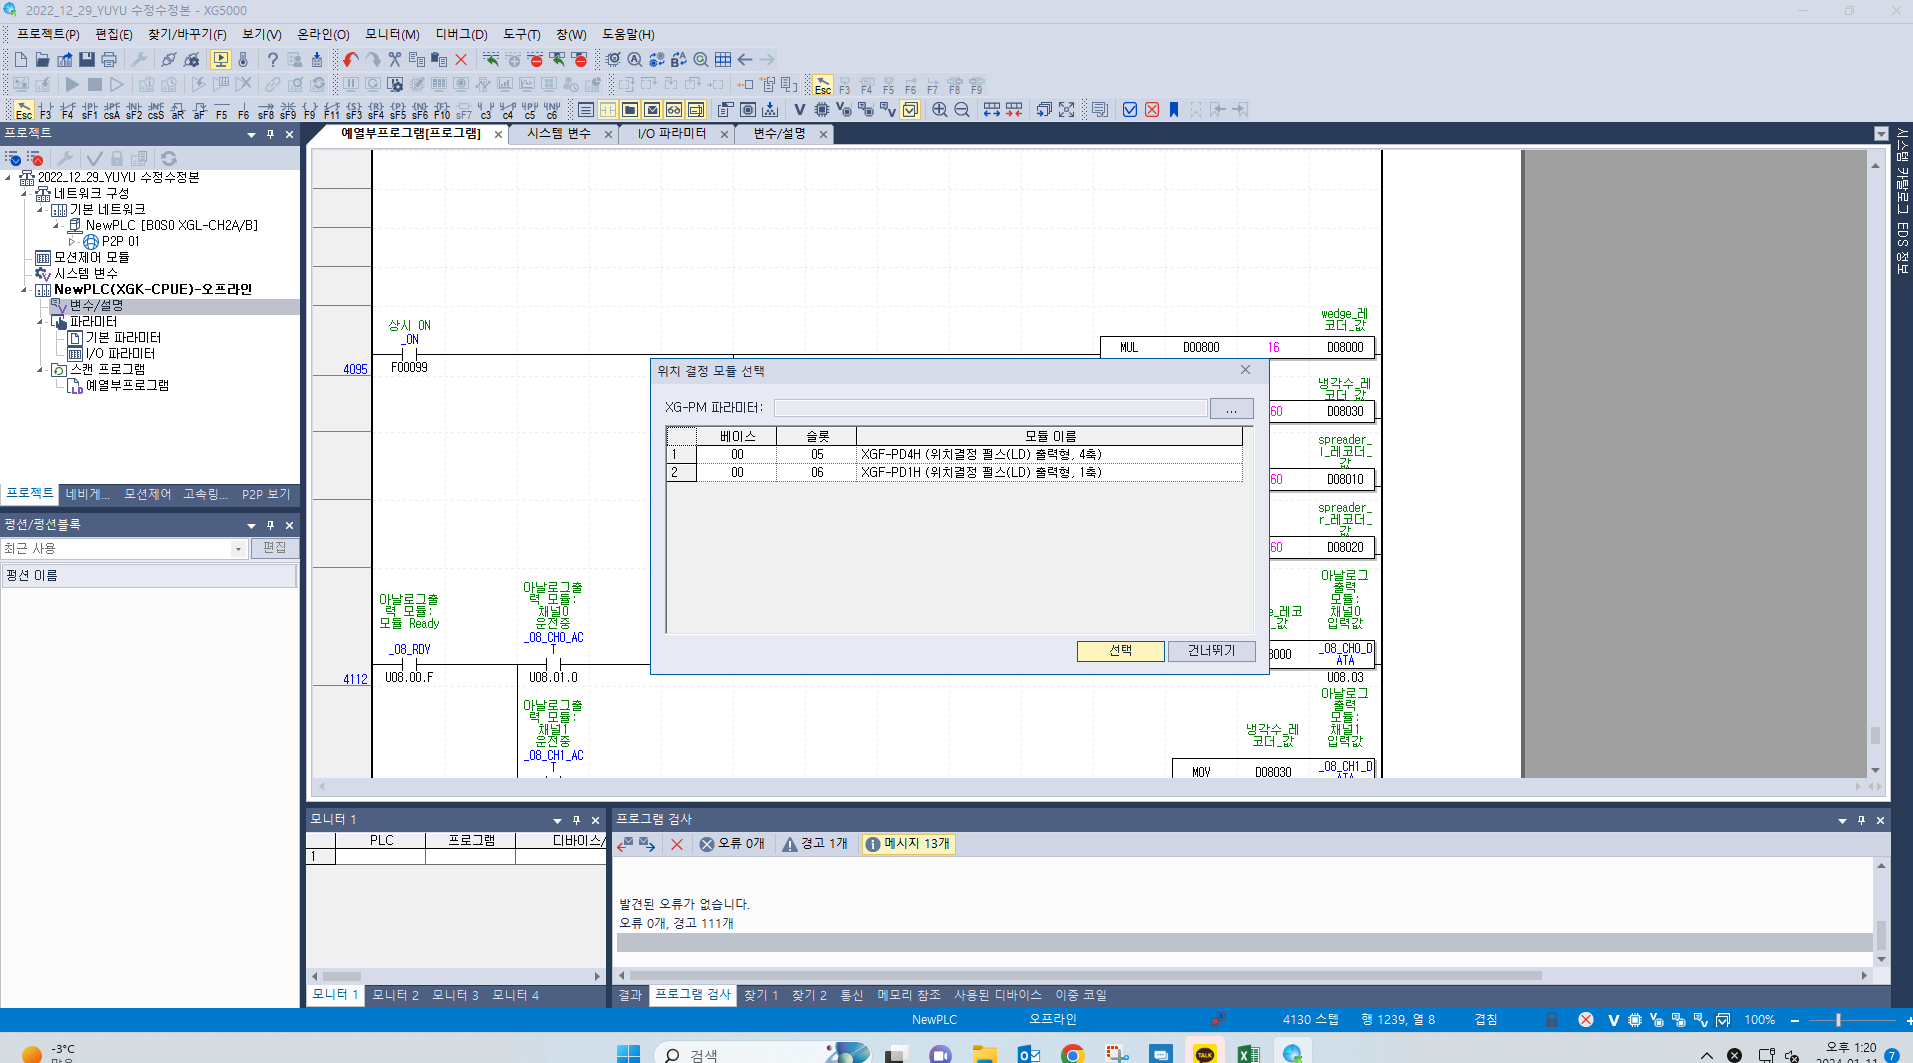Click the Print icon in toolbar

click(109, 60)
